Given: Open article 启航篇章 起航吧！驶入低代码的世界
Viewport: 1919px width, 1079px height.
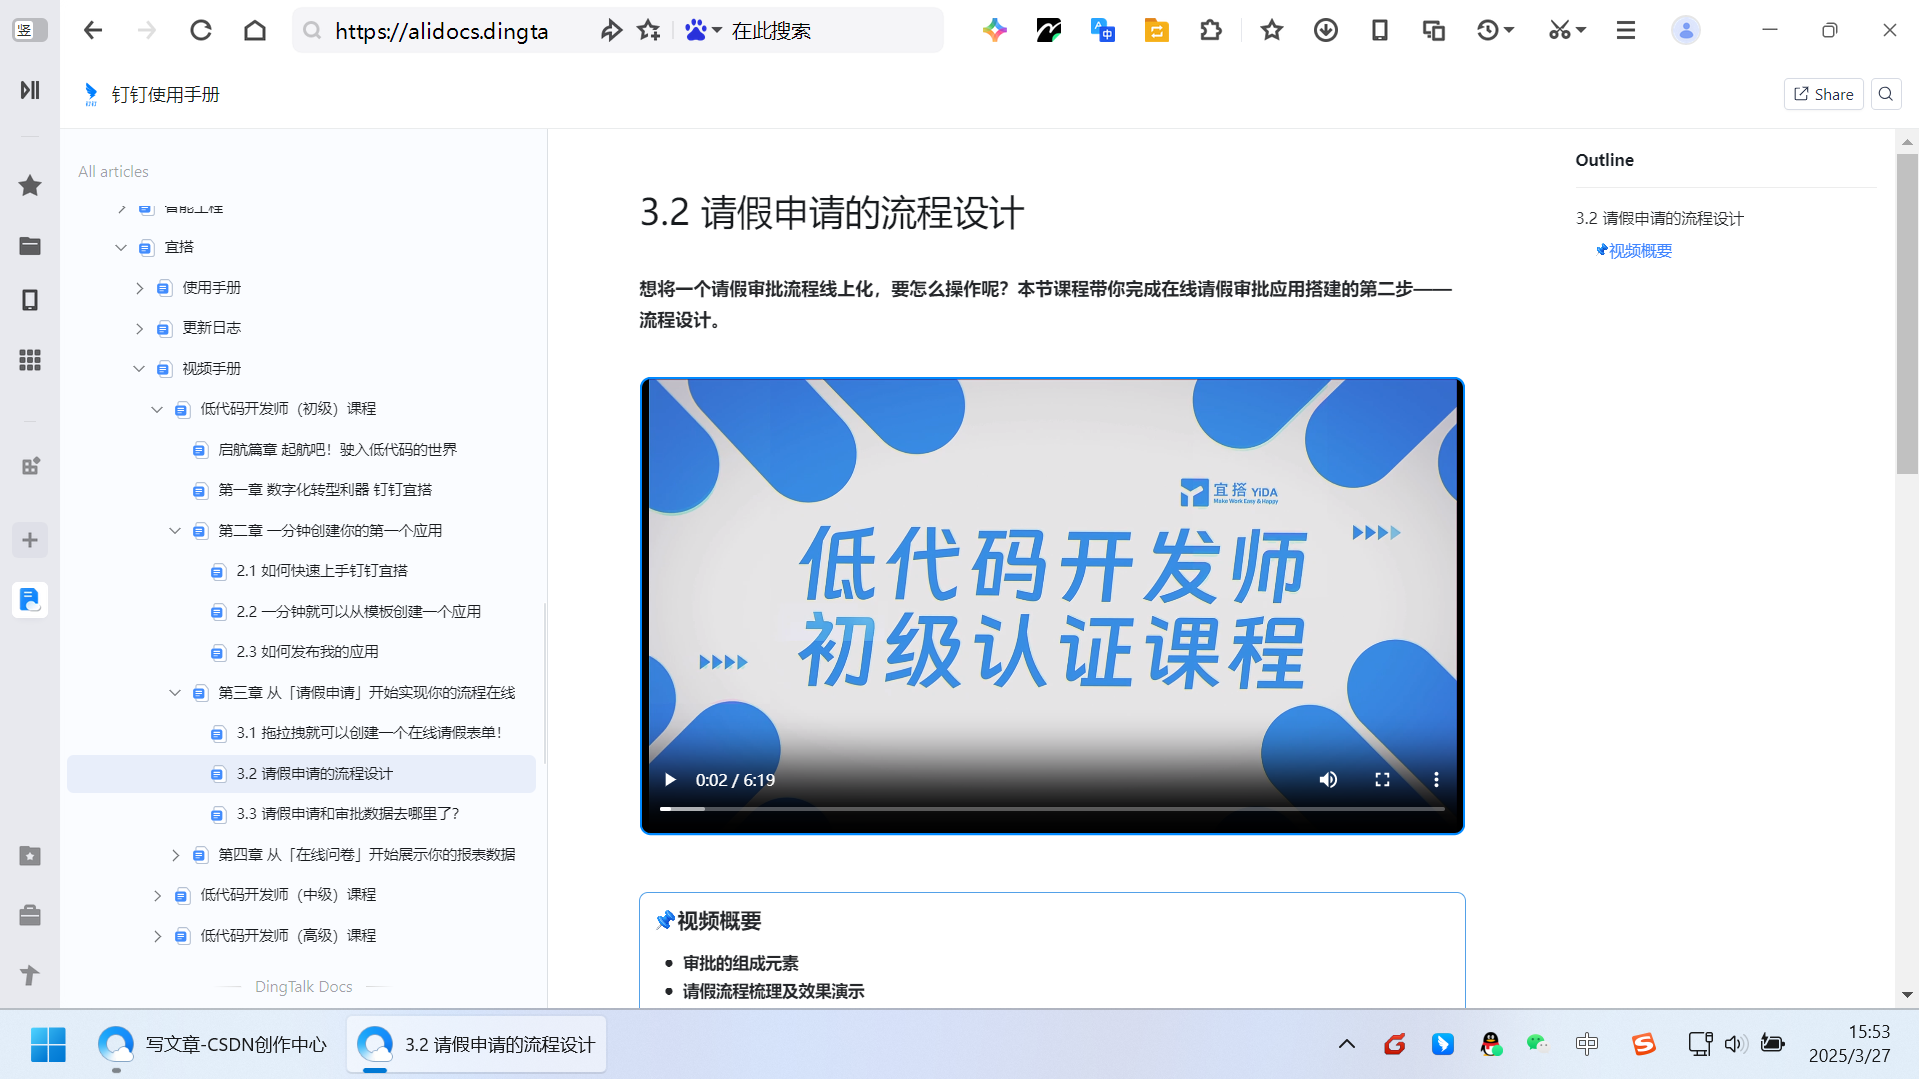Looking at the screenshot, I should (337, 450).
